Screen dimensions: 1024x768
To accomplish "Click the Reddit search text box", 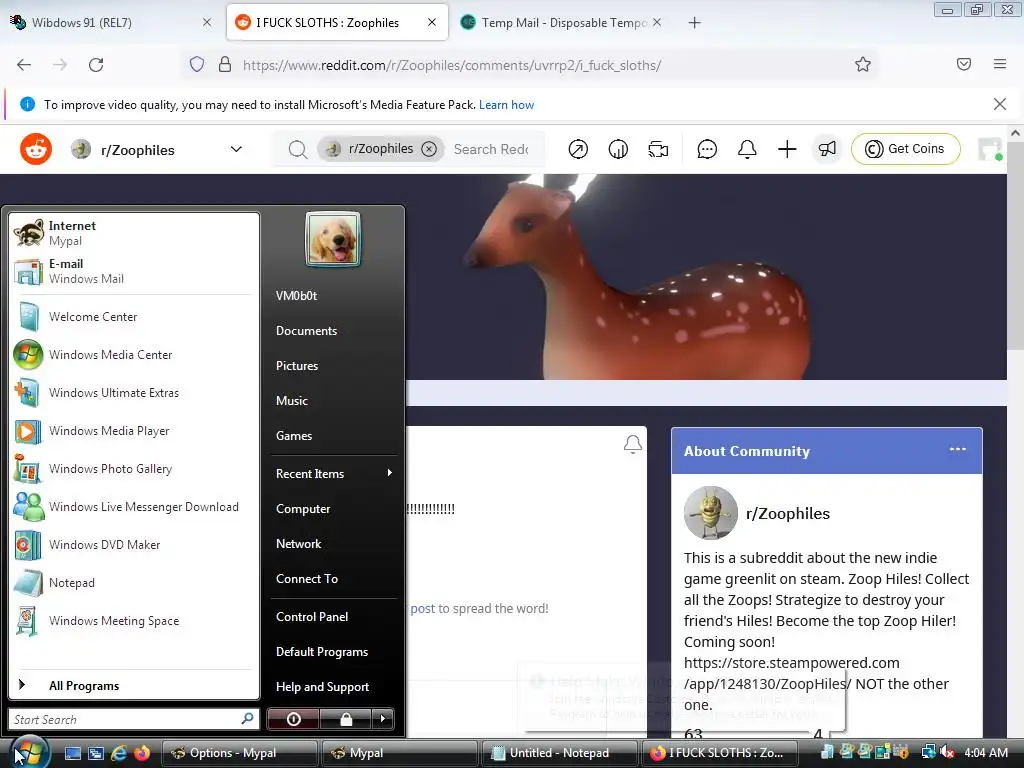I will coord(491,150).
